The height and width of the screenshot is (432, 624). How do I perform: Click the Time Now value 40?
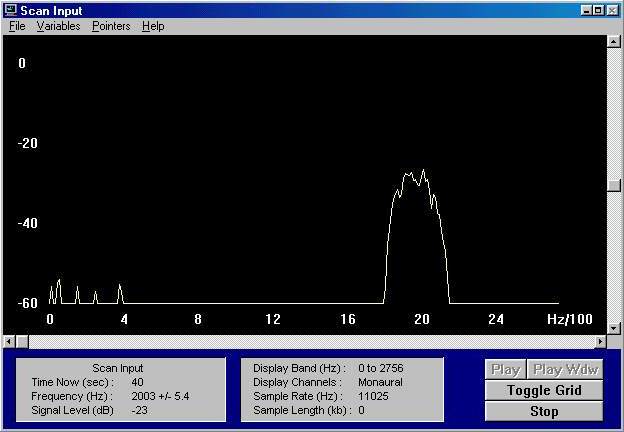pos(137,382)
